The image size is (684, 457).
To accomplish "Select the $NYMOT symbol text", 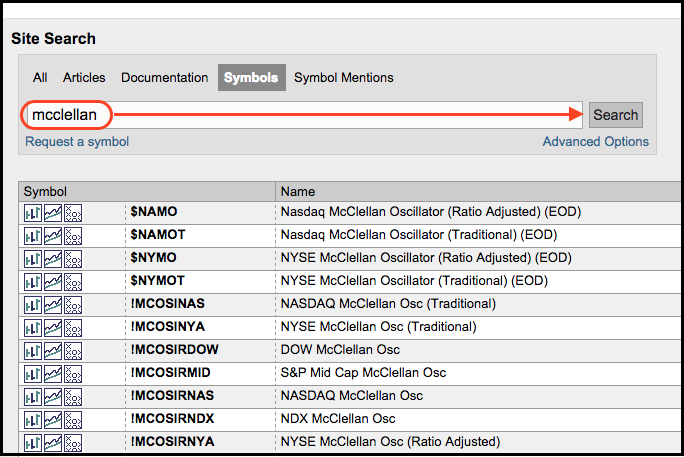I will (x=157, y=281).
